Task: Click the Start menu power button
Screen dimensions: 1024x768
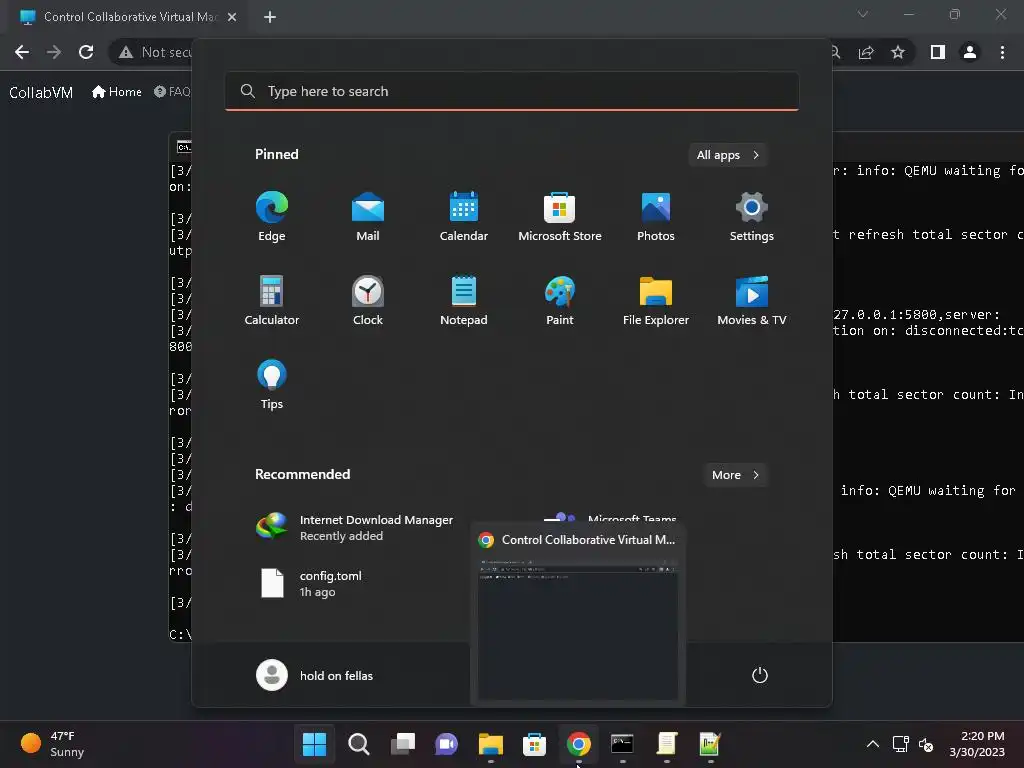Action: [x=760, y=675]
